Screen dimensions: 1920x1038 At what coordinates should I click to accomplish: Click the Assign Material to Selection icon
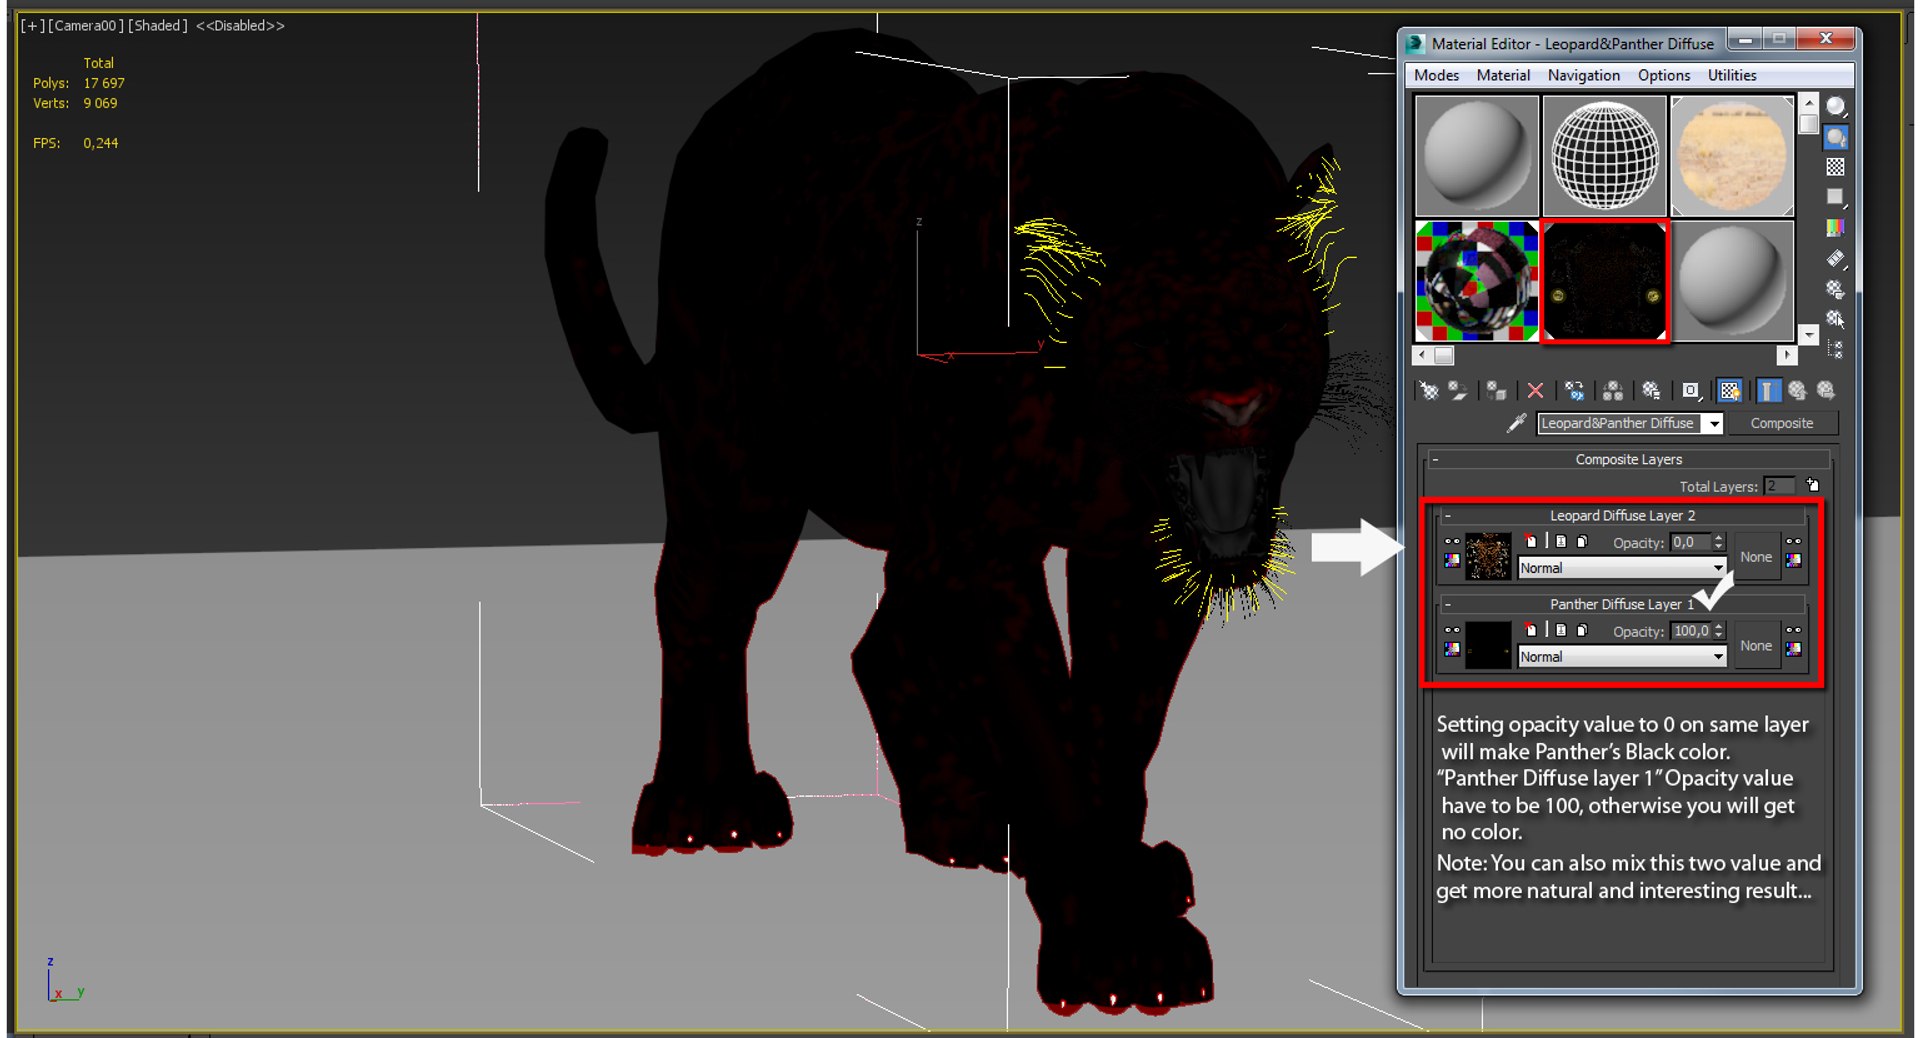[1495, 390]
